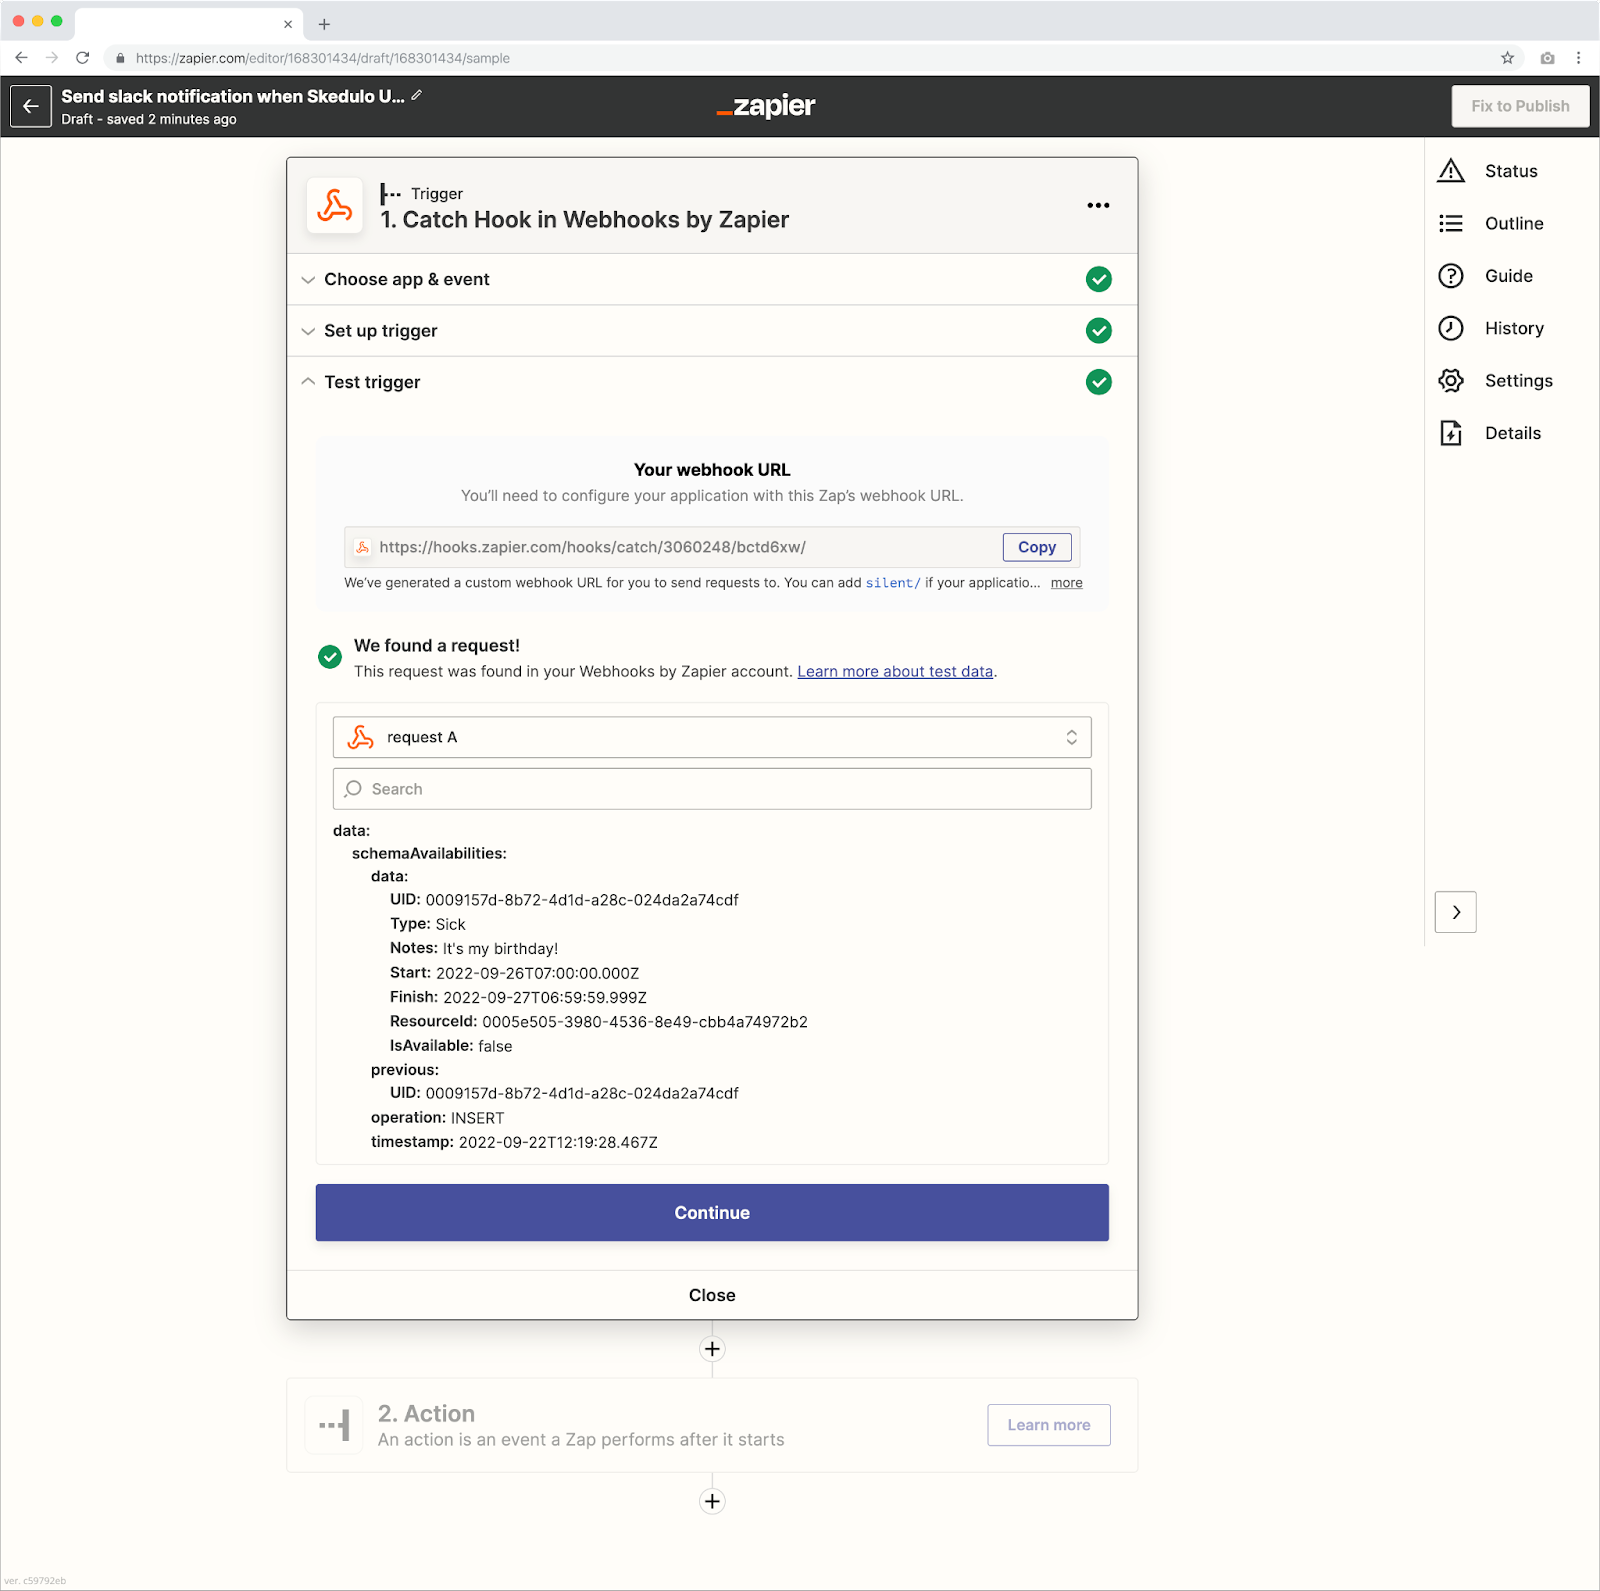Click the 2. Action step title
The image size is (1600, 1591).
coord(426,1413)
